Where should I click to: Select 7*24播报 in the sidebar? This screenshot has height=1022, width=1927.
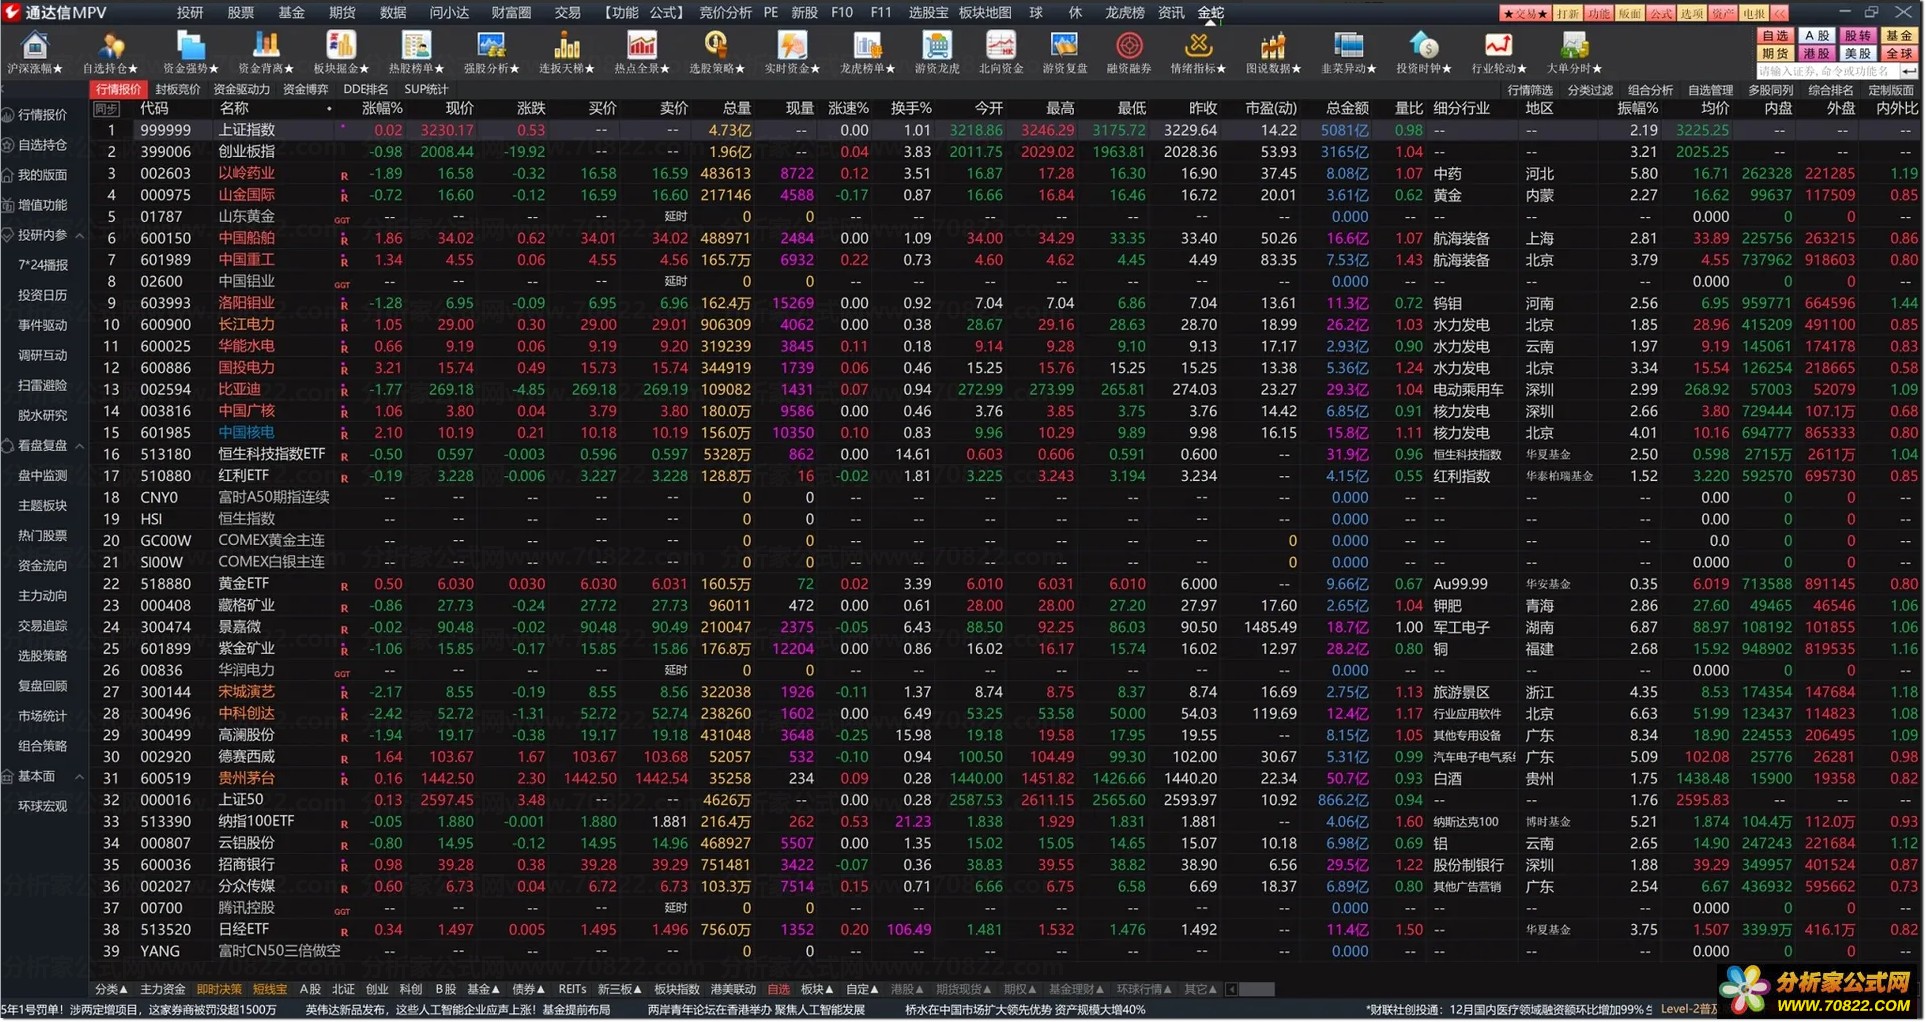point(44,266)
